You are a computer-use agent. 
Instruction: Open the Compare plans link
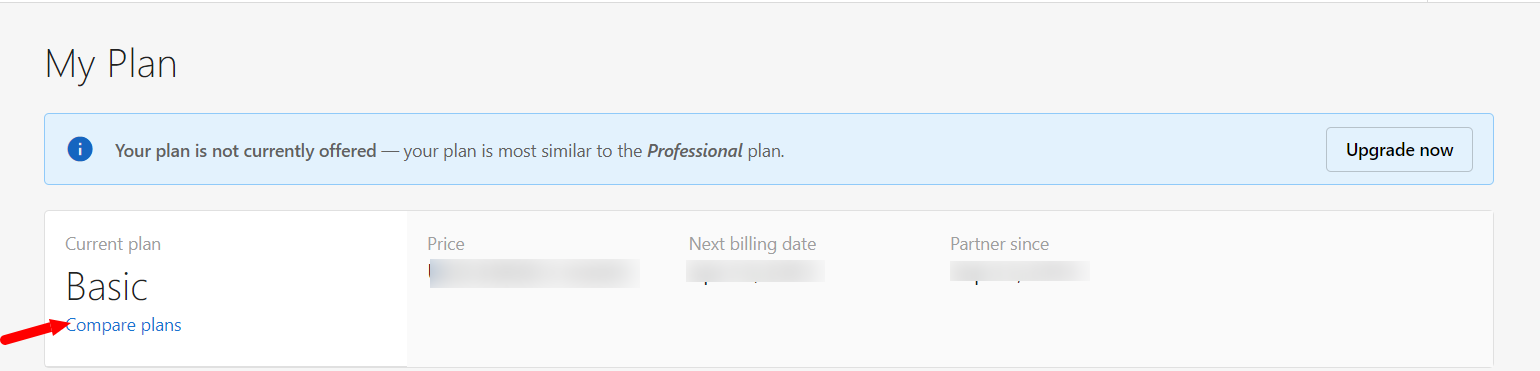pyautogui.click(x=124, y=325)
